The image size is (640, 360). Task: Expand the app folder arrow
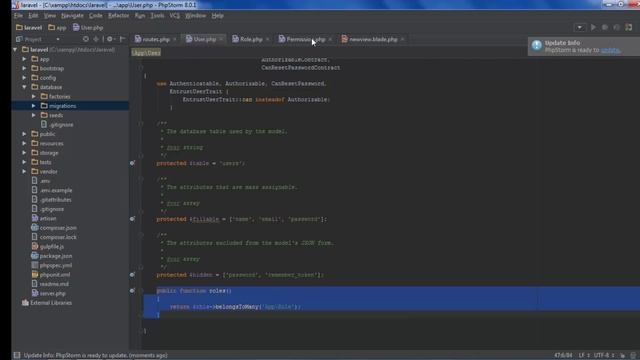(x=24, y=59)
